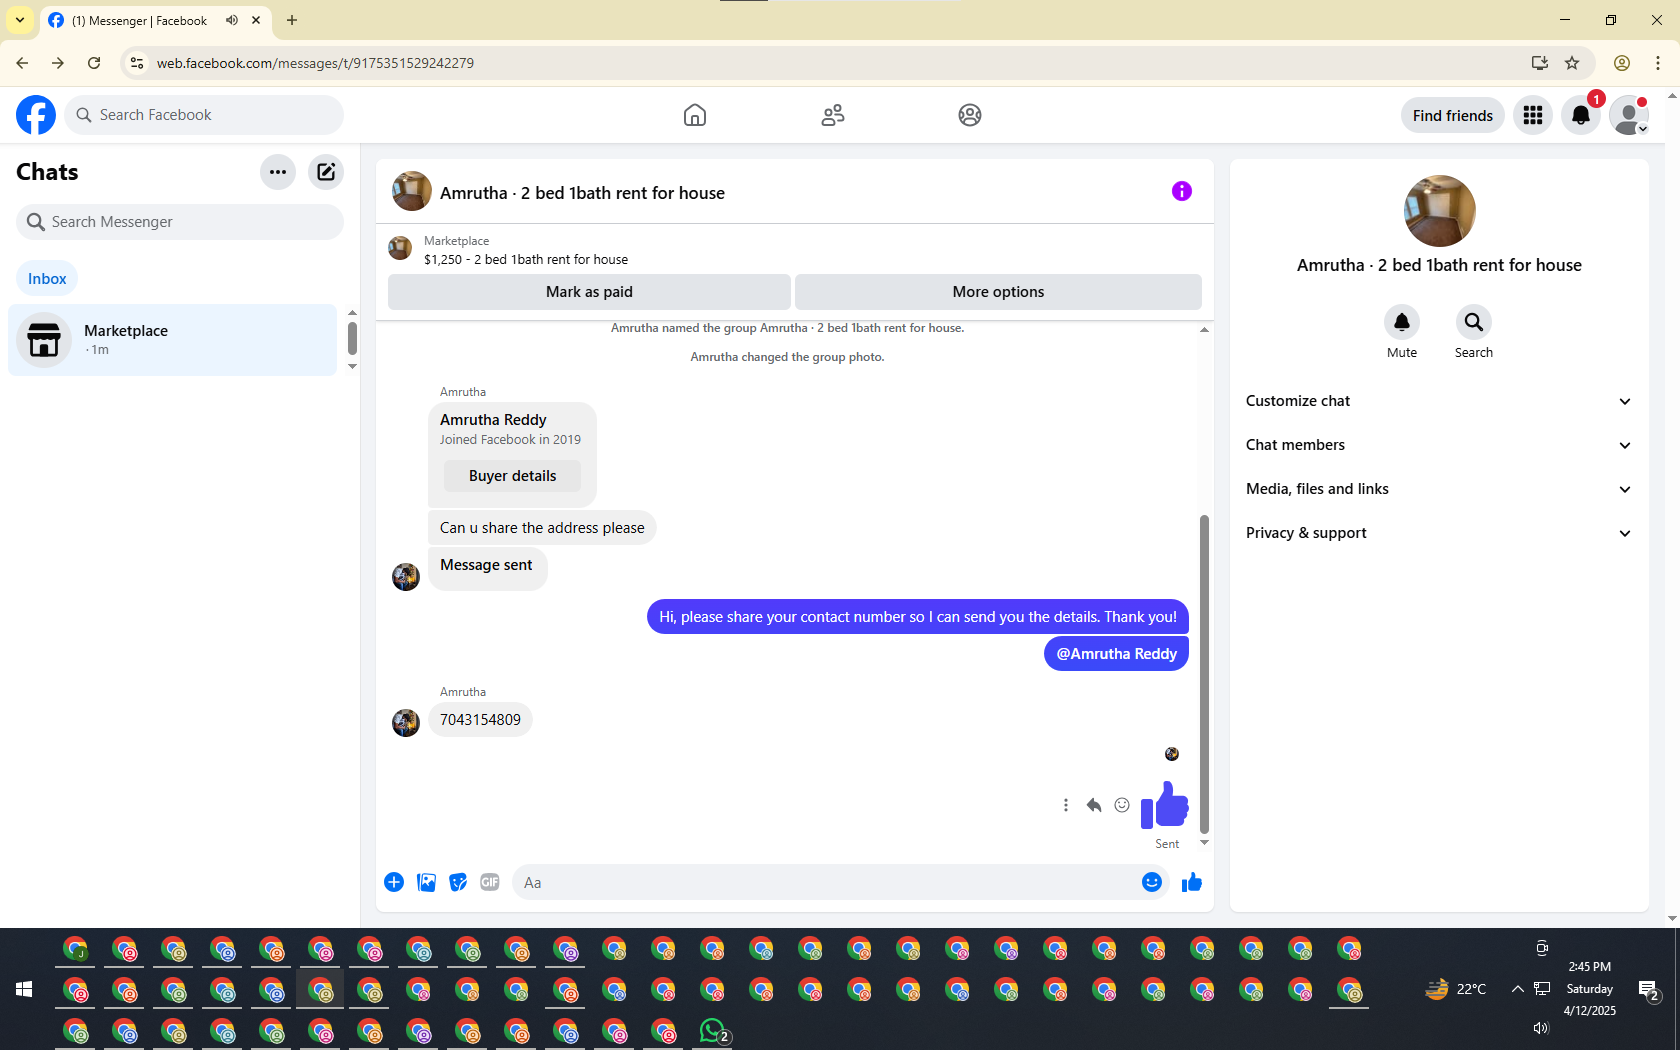The height and width of the screenshot is (1050, 1680).
Task: Open the Facebook menu grid icon
Action: [1533, 115]
